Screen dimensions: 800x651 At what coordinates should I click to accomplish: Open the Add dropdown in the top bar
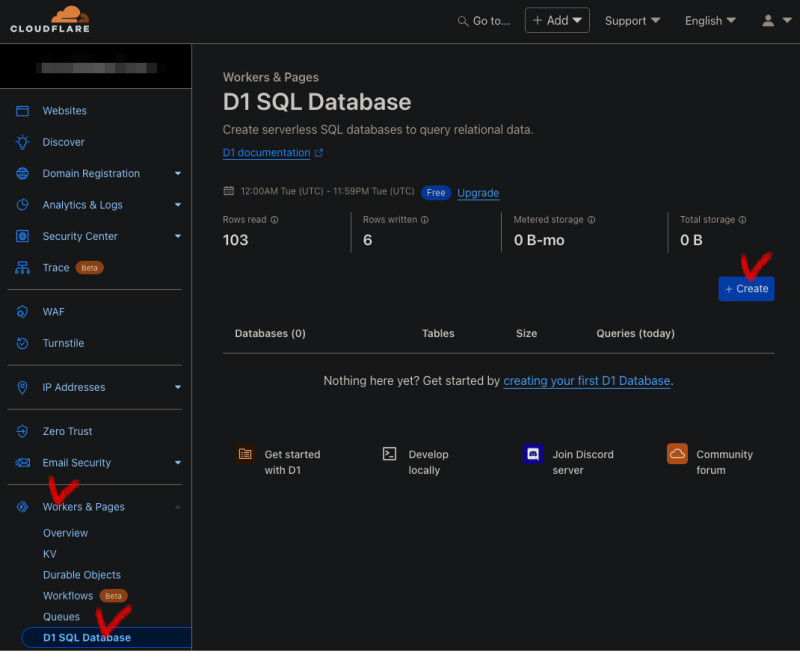coord(556,19)
